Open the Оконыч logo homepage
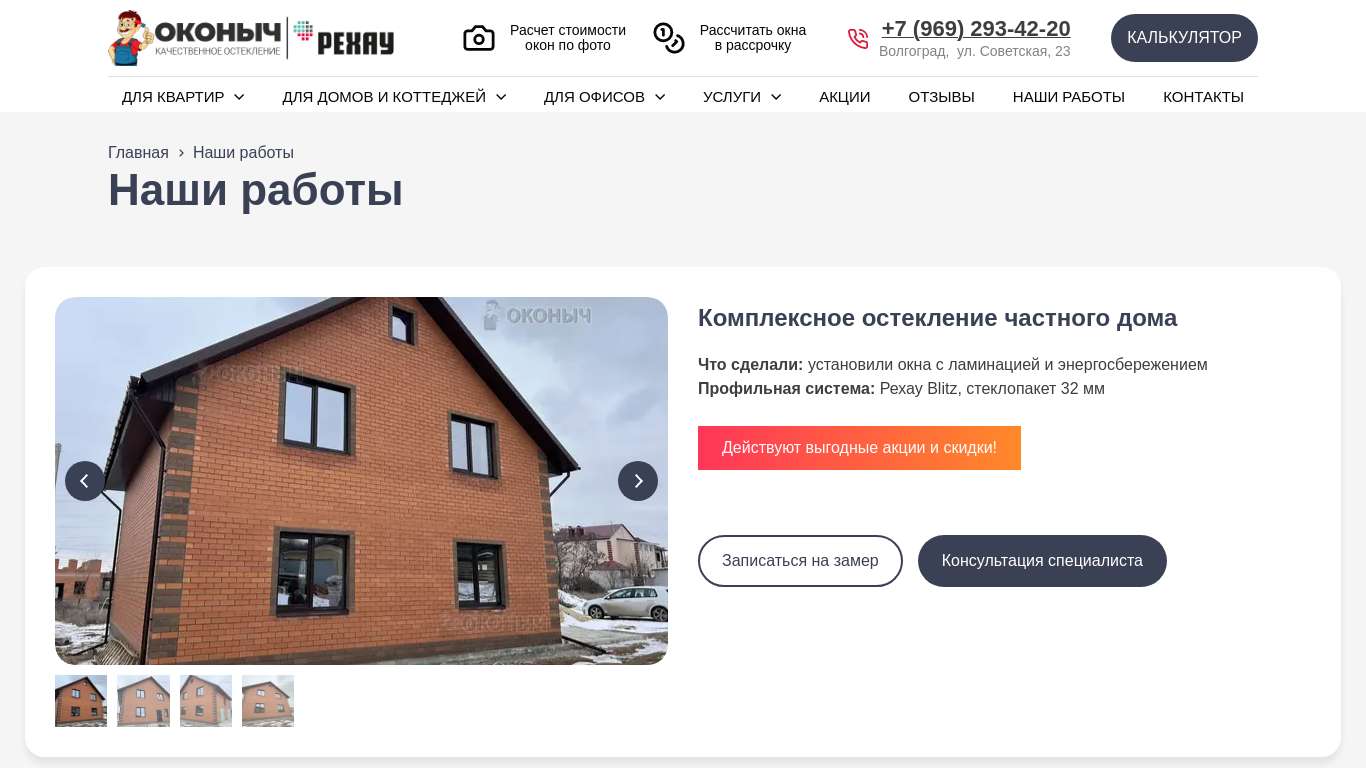The image size is (1366, 768). [195, 38]
